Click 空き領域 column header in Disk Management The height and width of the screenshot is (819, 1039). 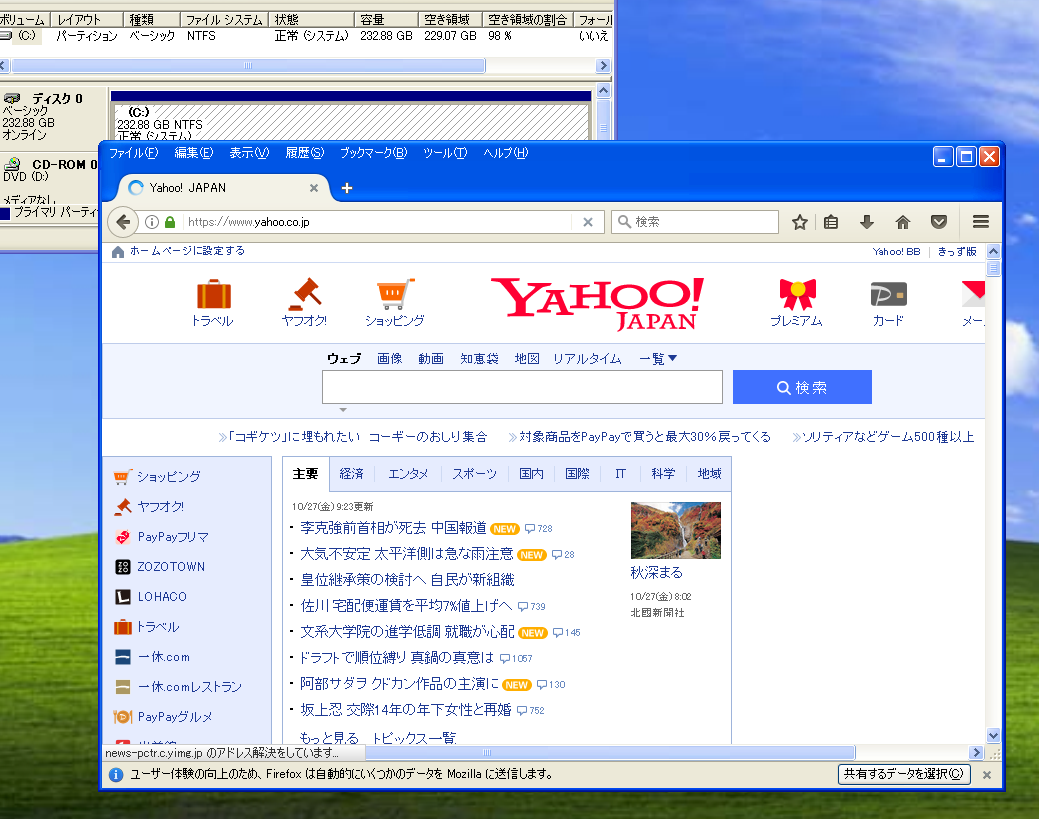click(x=450, y=20)
